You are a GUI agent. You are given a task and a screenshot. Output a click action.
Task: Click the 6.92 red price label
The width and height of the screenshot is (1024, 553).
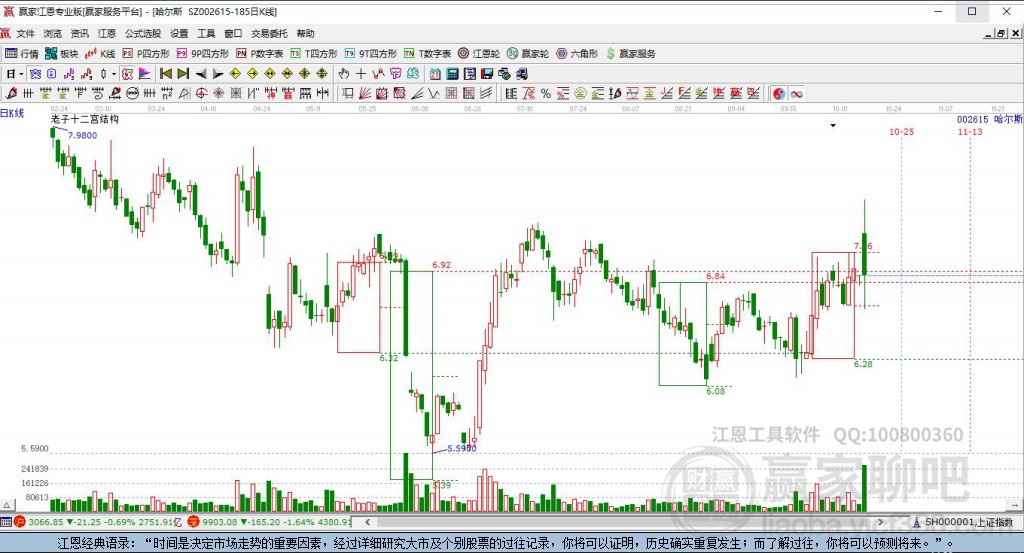click(x=441, y=265)
